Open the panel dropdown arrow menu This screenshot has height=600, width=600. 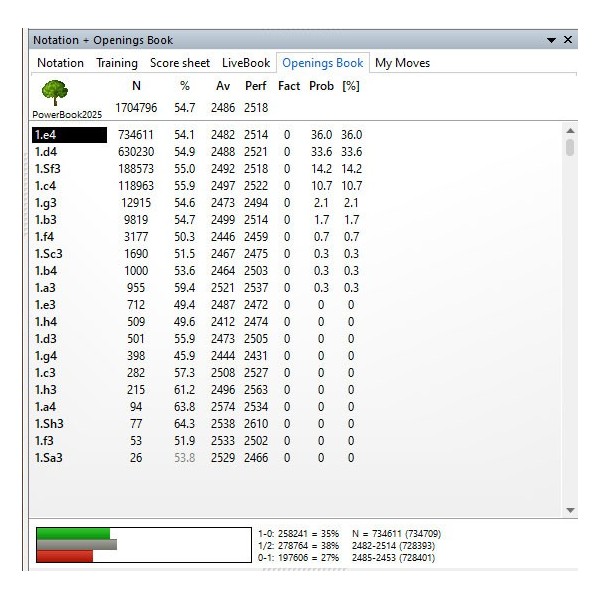551,40
